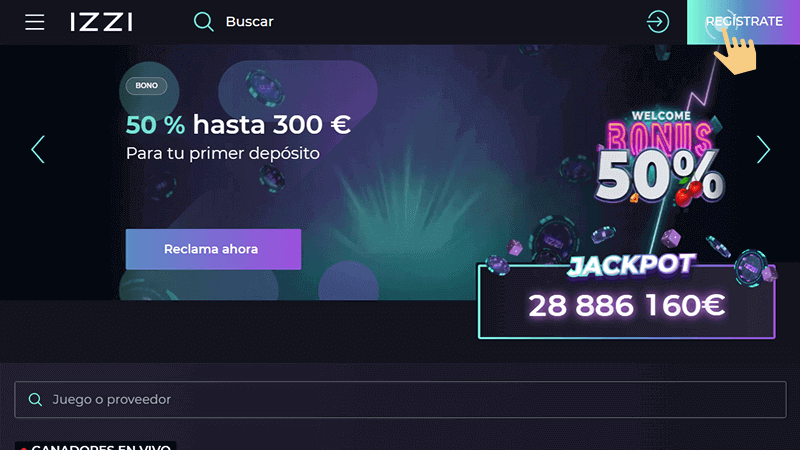
Task: Click Para tu primer depósito text
Action: click(223, 154)
